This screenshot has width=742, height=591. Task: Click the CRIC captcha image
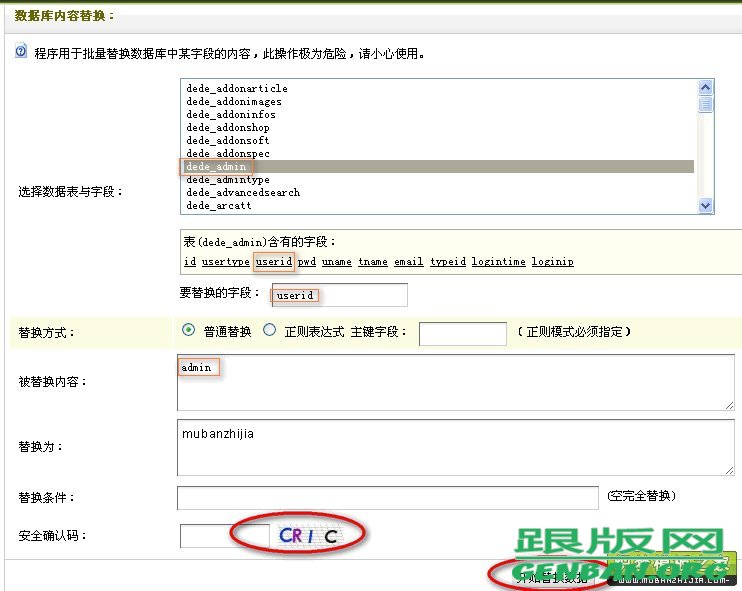pos(309,536)
